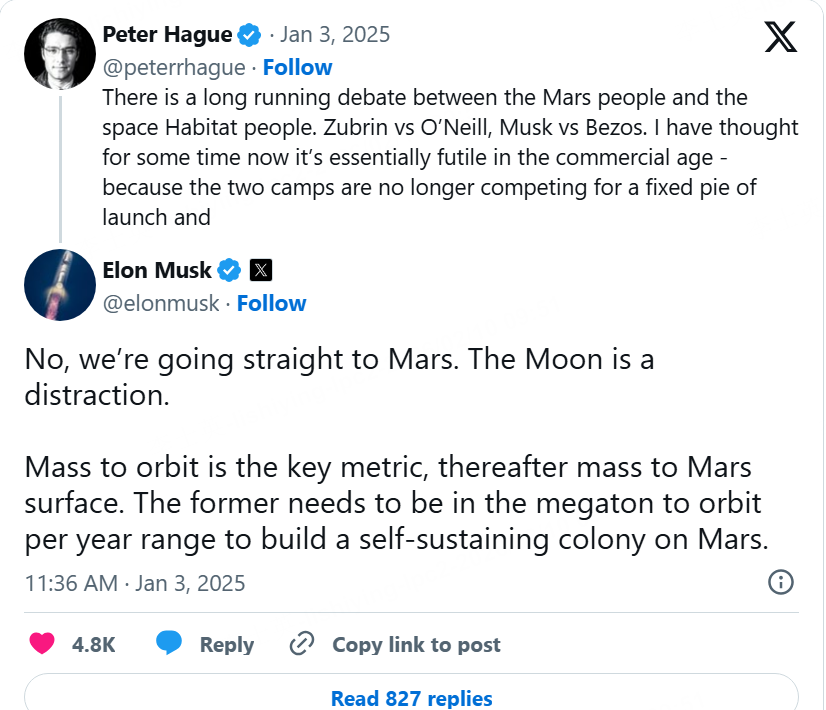
Task: Open the @elonmusk handle link
Action: [x=160, y=303]
